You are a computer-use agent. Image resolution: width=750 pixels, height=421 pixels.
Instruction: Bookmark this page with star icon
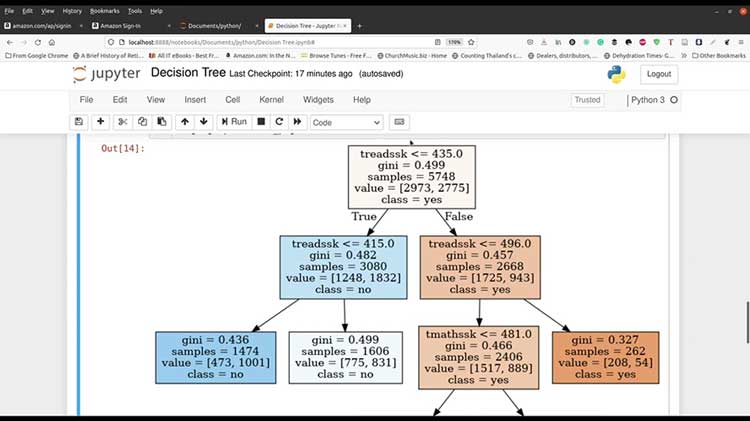pyautogui.click(x=471, y=42)
